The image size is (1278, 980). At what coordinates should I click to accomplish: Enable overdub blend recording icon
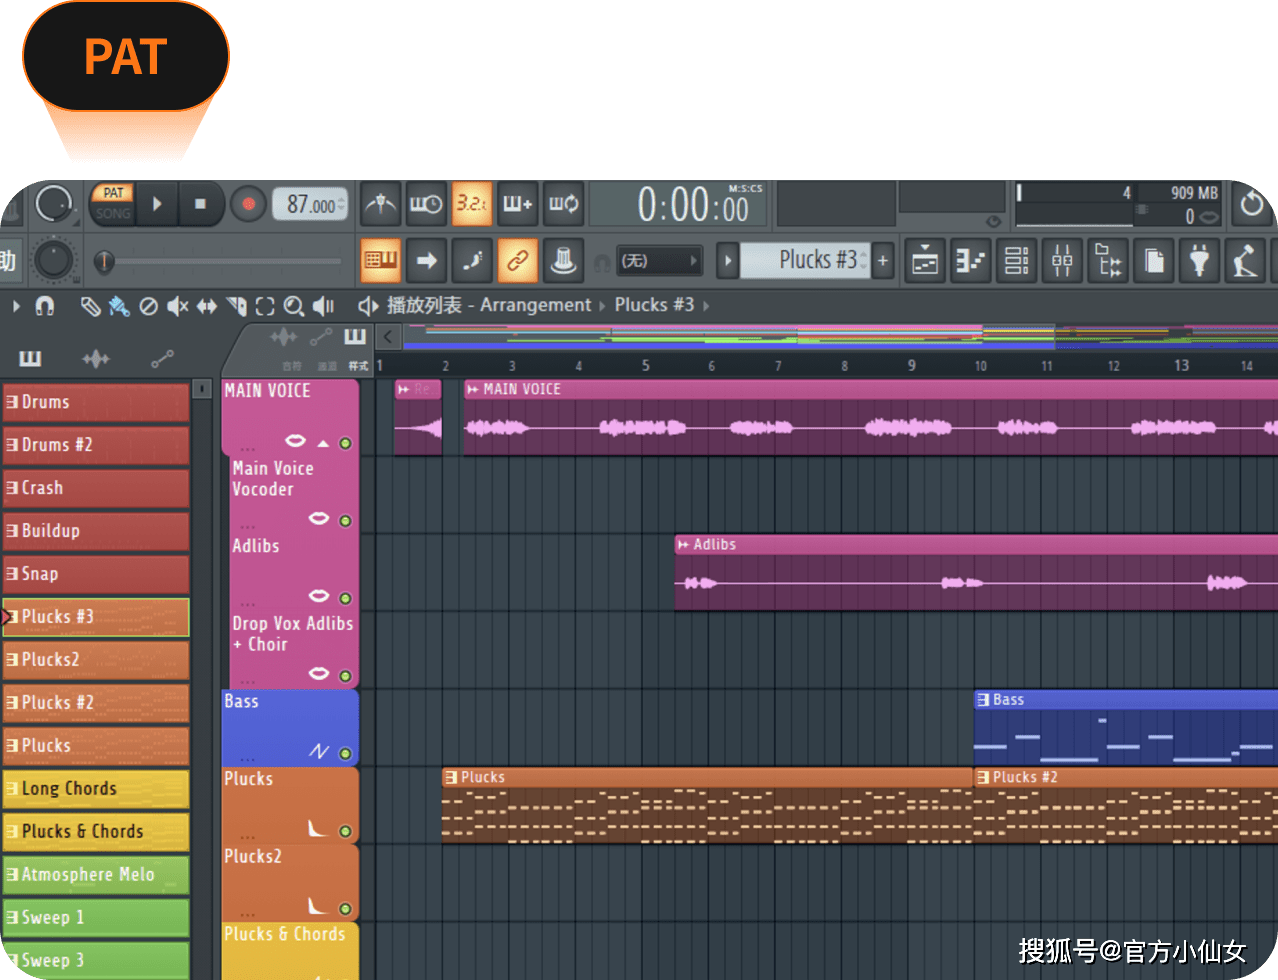pyautogui.click(x=517, y=204)
